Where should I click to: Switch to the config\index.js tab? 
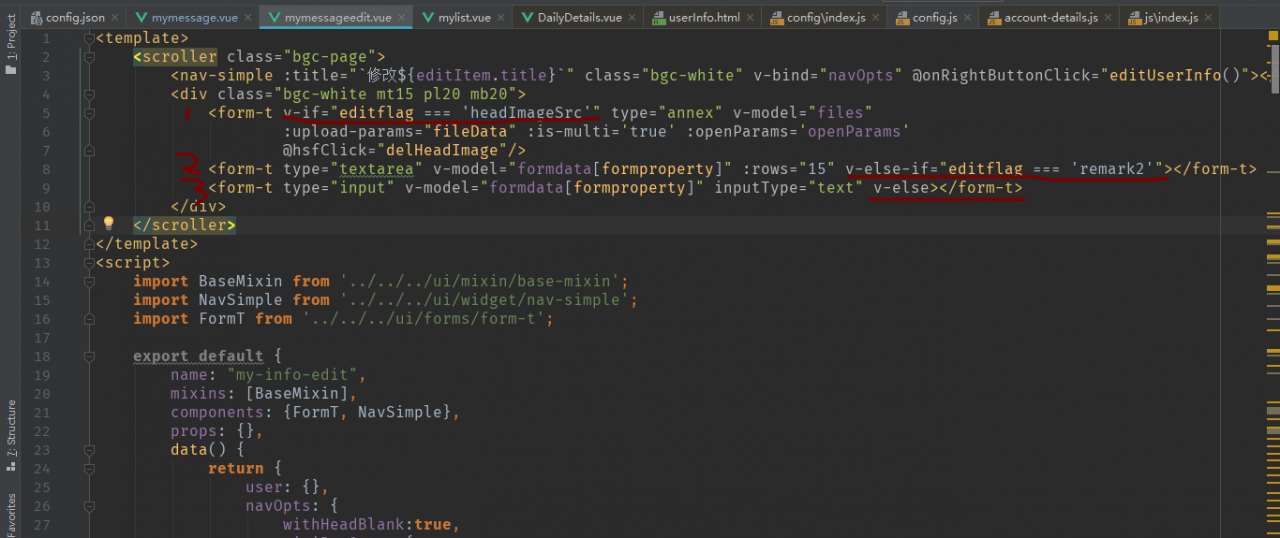pyautogui.click(x=826, y=18)
